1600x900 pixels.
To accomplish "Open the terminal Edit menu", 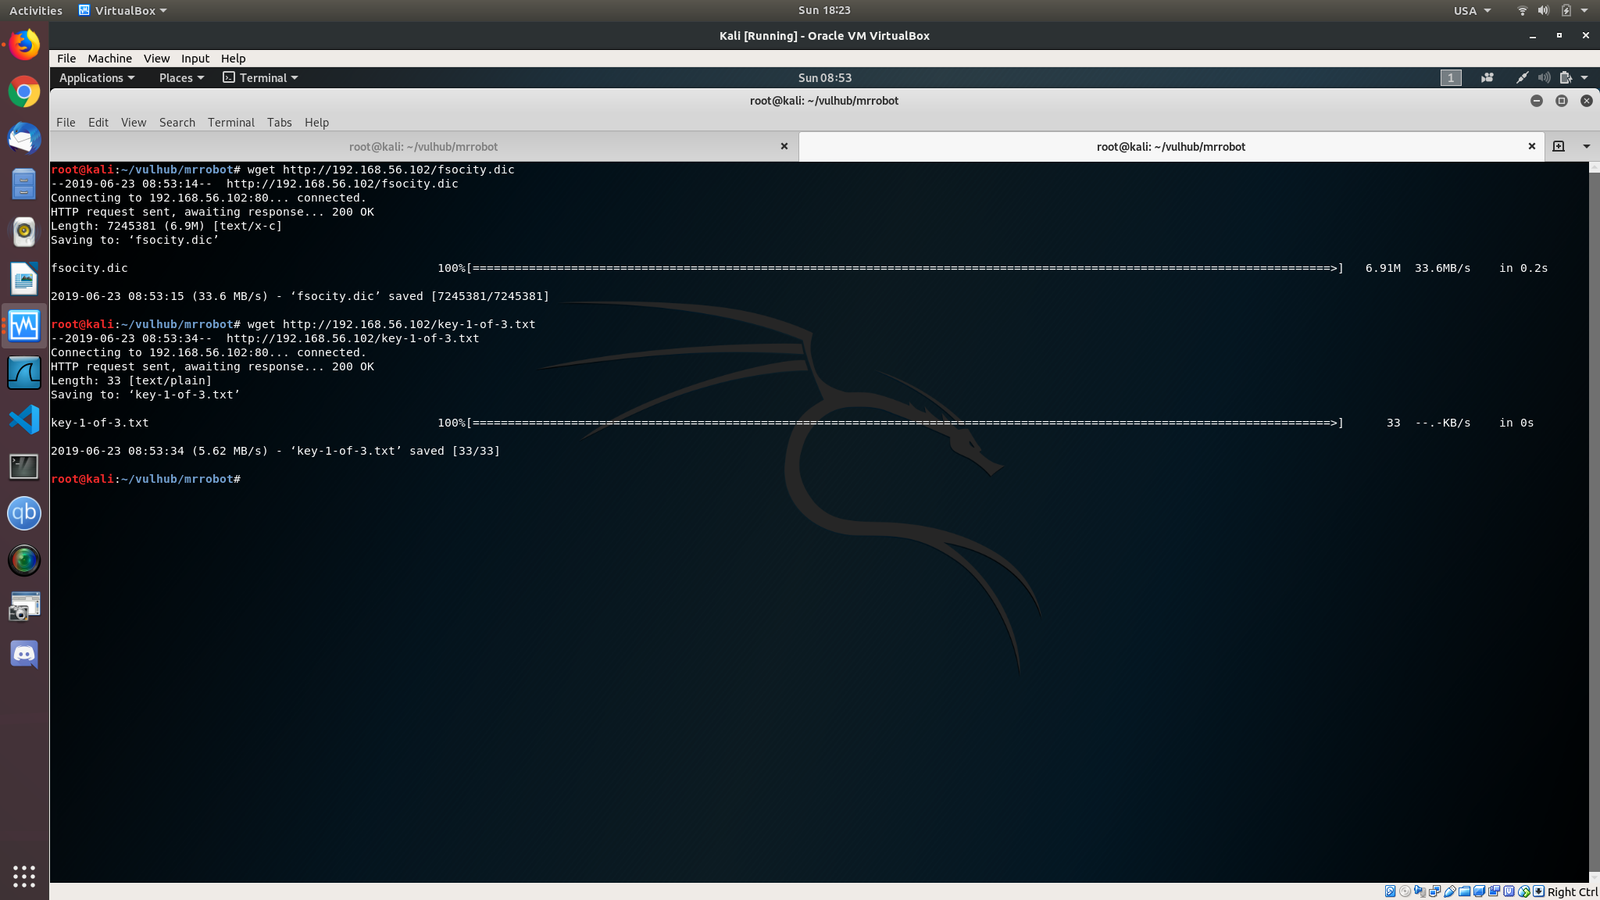I will tap(98, 122).
